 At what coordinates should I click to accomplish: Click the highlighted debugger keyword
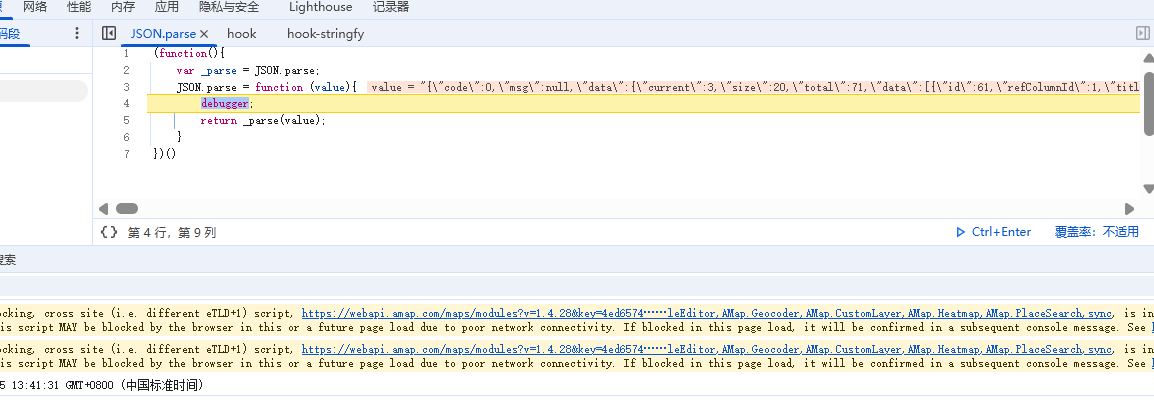[224, 104]
